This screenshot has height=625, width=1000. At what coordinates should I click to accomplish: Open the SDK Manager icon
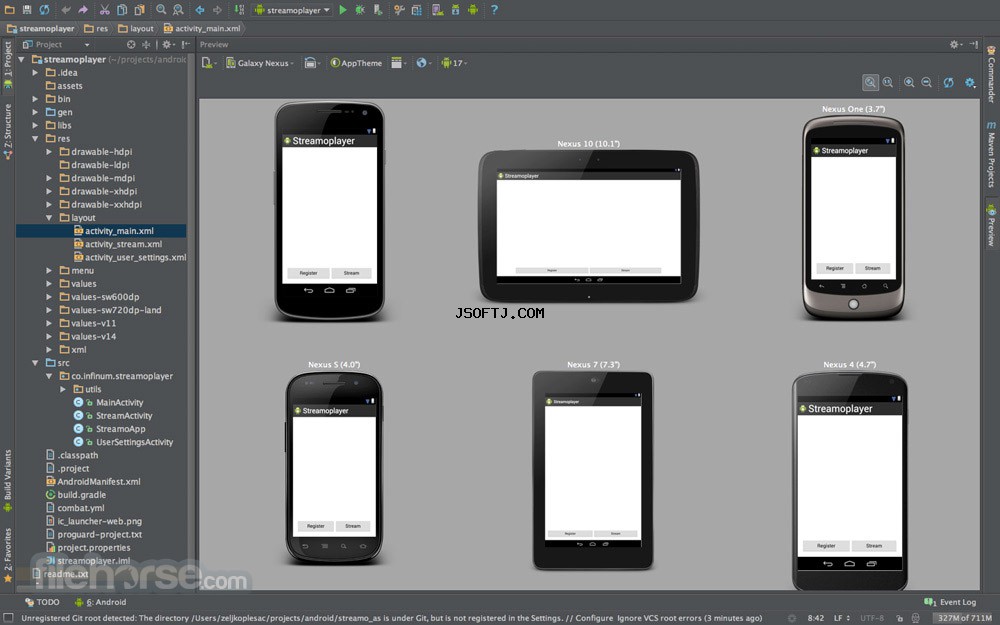[455, 10]
